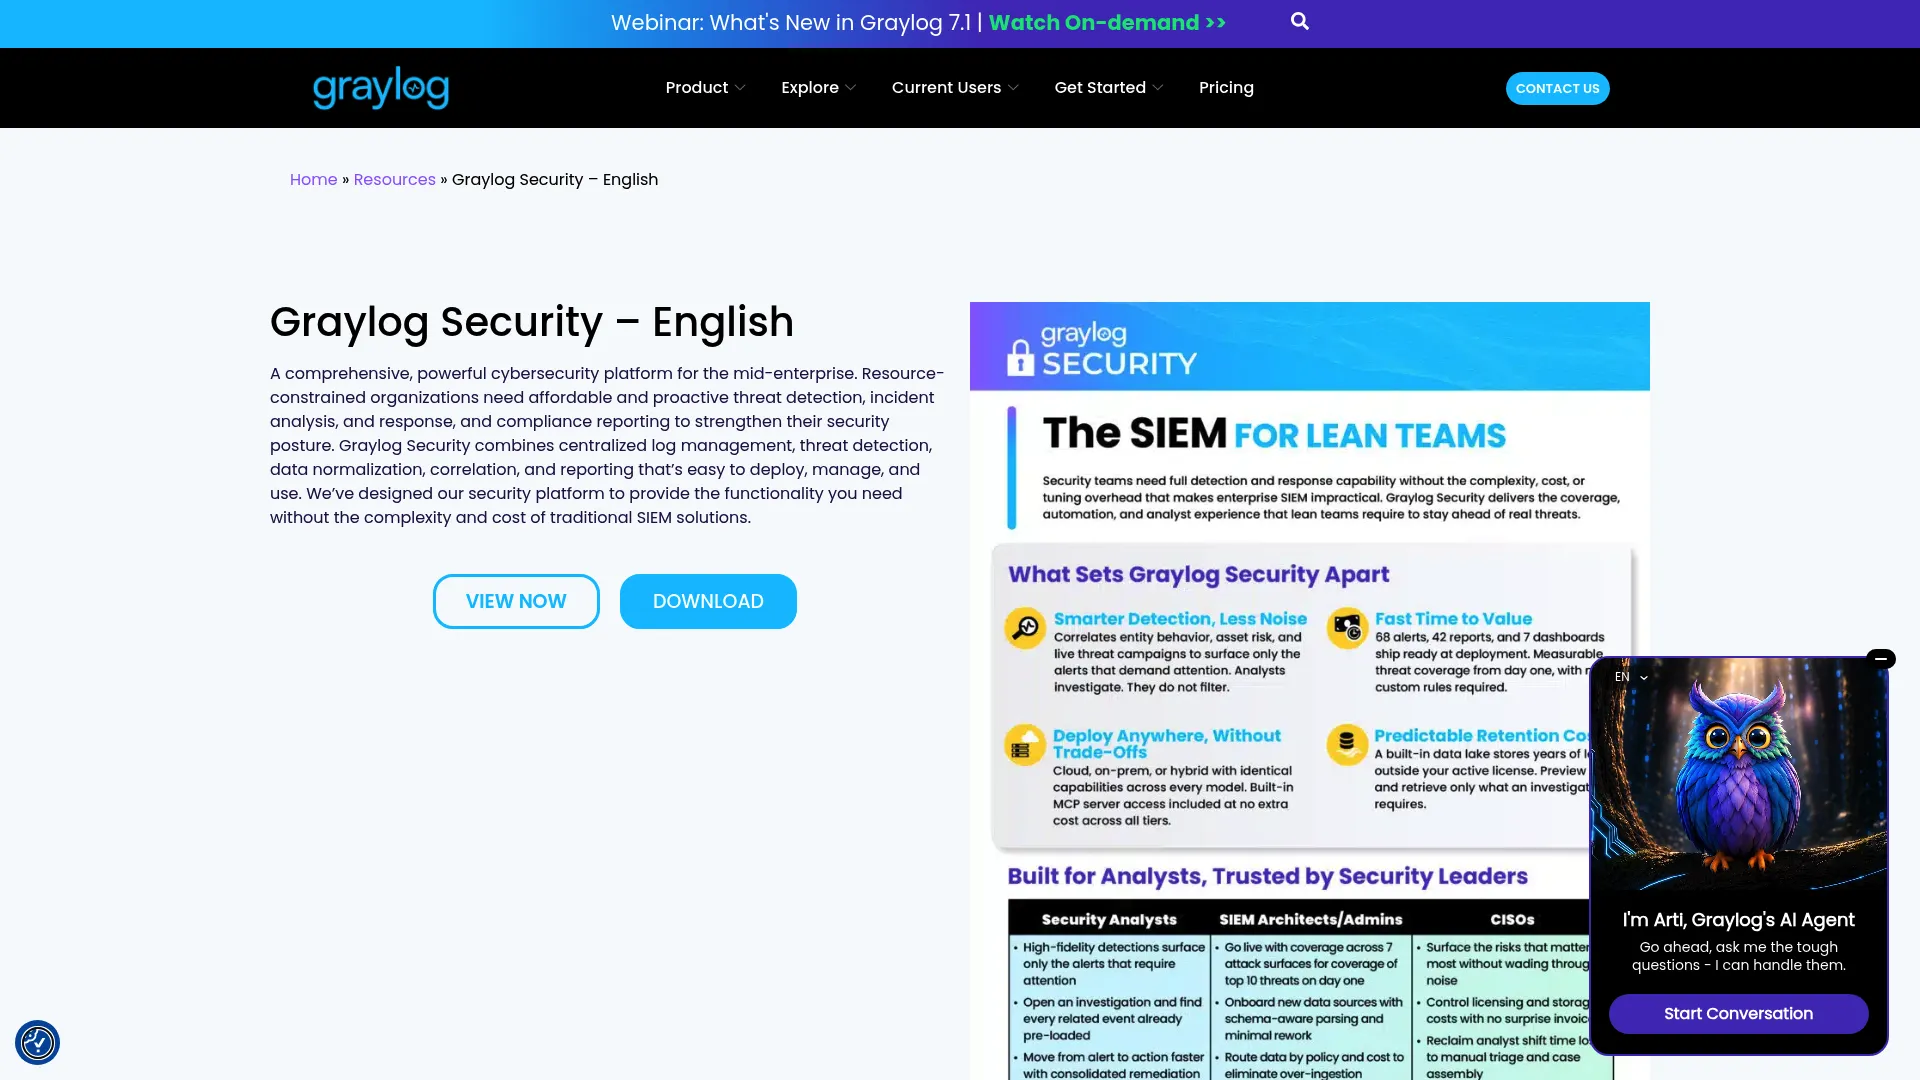Click 'Built for Analysts, Trusted by Security Leaders' heading
Viewport: 1920px width, 1080px height.
tap(1267, 876)
